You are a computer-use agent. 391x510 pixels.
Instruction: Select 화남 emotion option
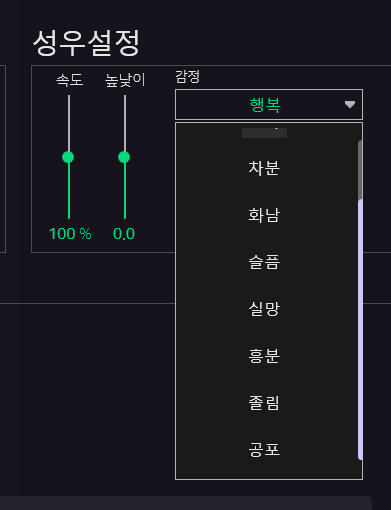[264, 215]
